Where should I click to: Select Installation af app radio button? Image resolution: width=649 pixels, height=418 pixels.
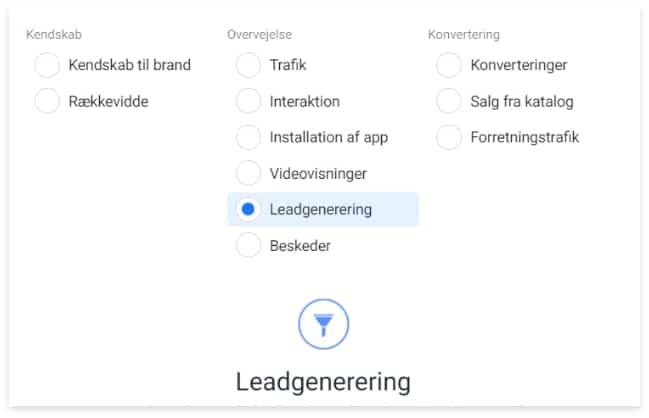[x=248, y=137]
